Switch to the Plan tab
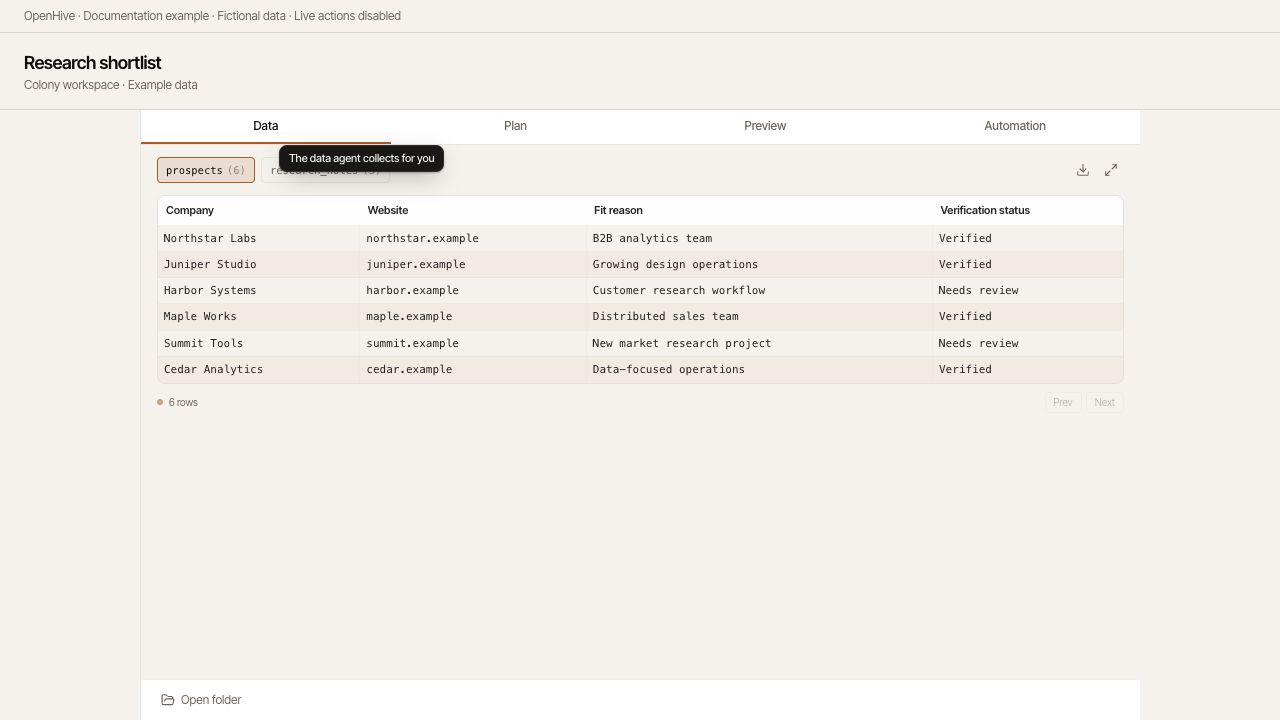This screenshot has height=720, width=1280. (x=515, y=126)
